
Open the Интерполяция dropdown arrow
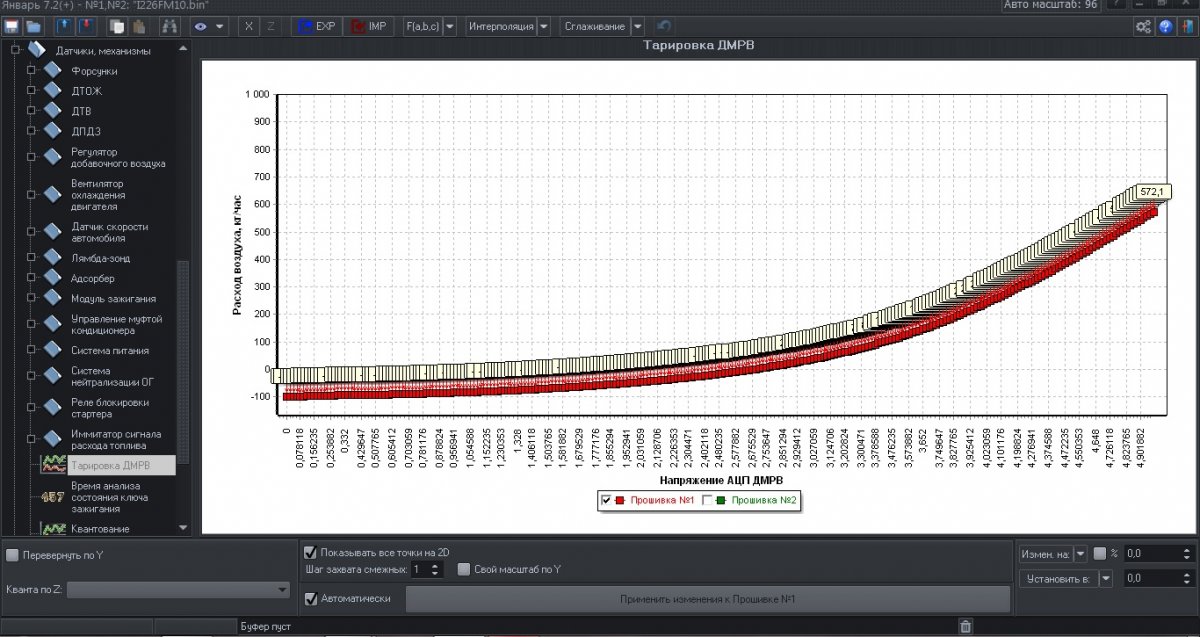point(543,26)
